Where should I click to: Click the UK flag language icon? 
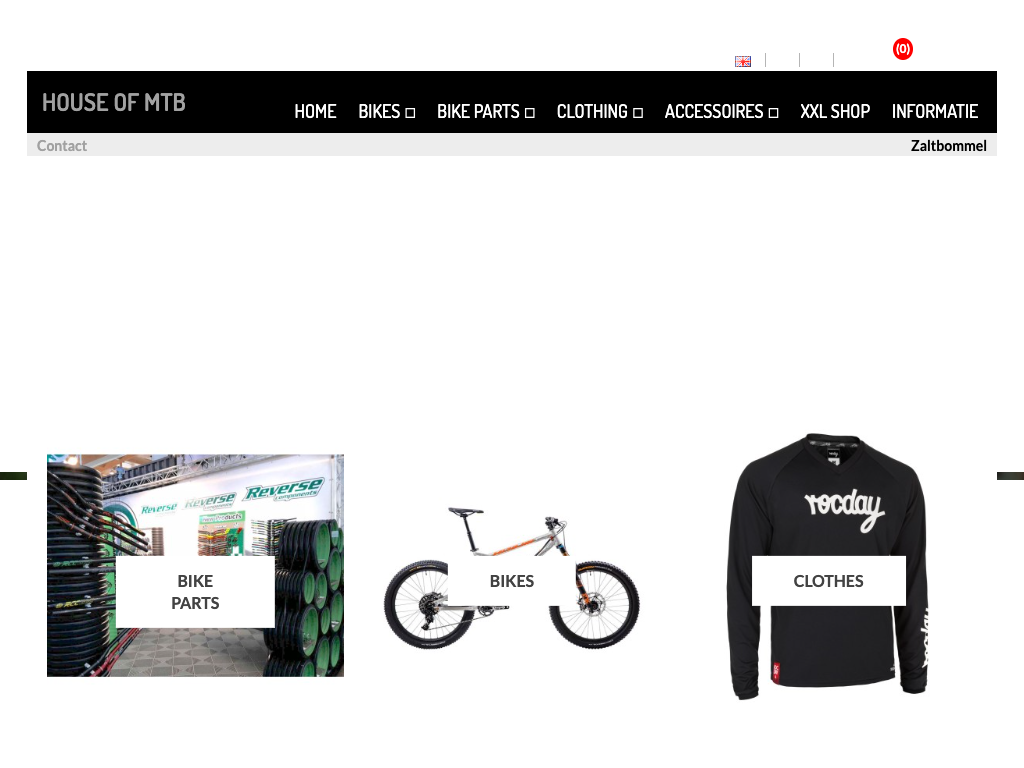pos(743,61)
